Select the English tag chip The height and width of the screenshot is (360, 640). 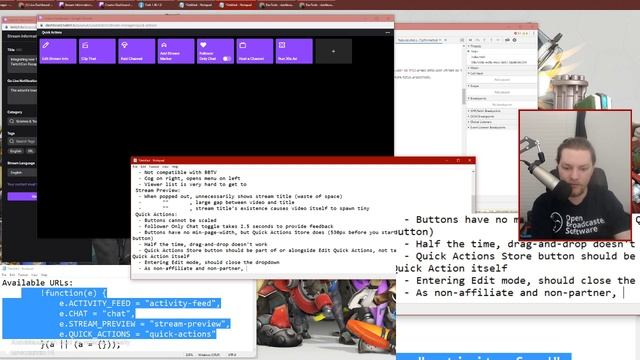pyautogui.click(x=16, y=151)
